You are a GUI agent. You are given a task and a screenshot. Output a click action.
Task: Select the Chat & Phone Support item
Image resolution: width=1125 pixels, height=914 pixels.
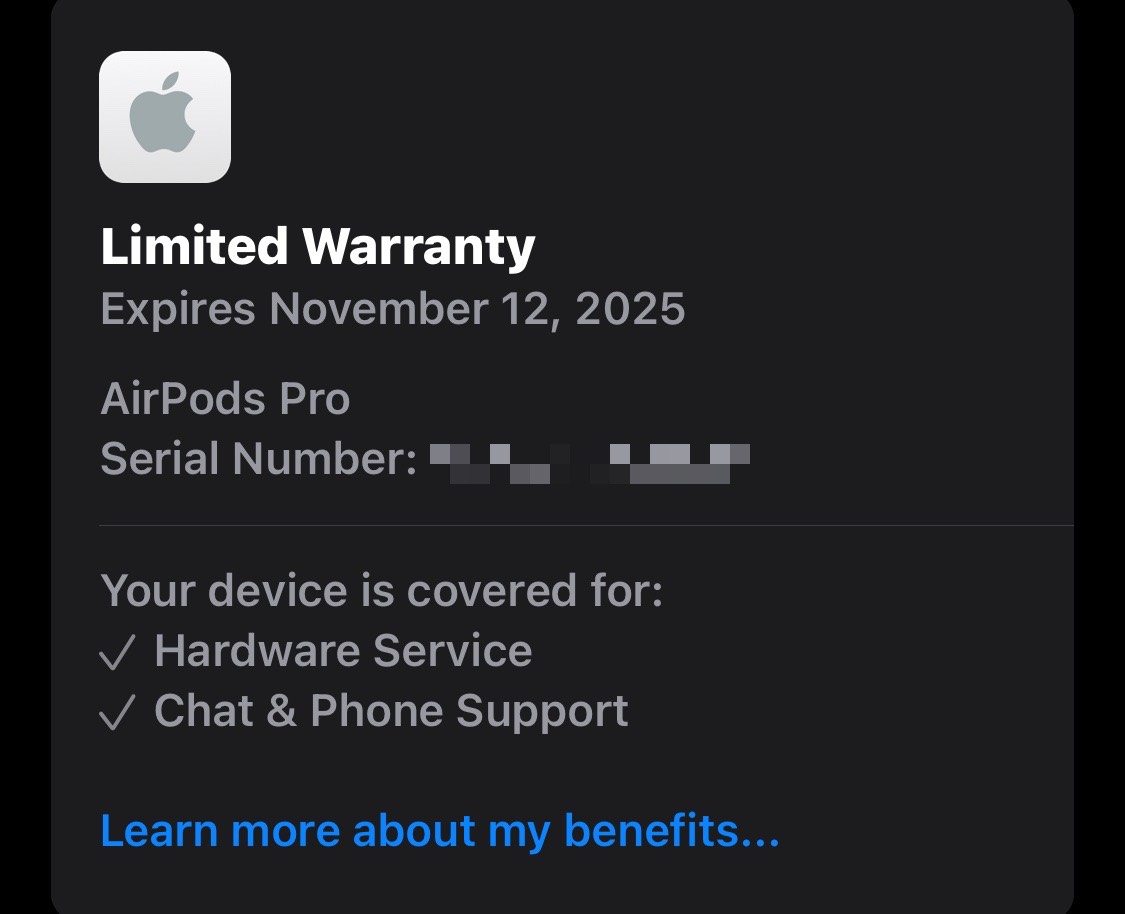pyautogui.click(x=392, y=712)
